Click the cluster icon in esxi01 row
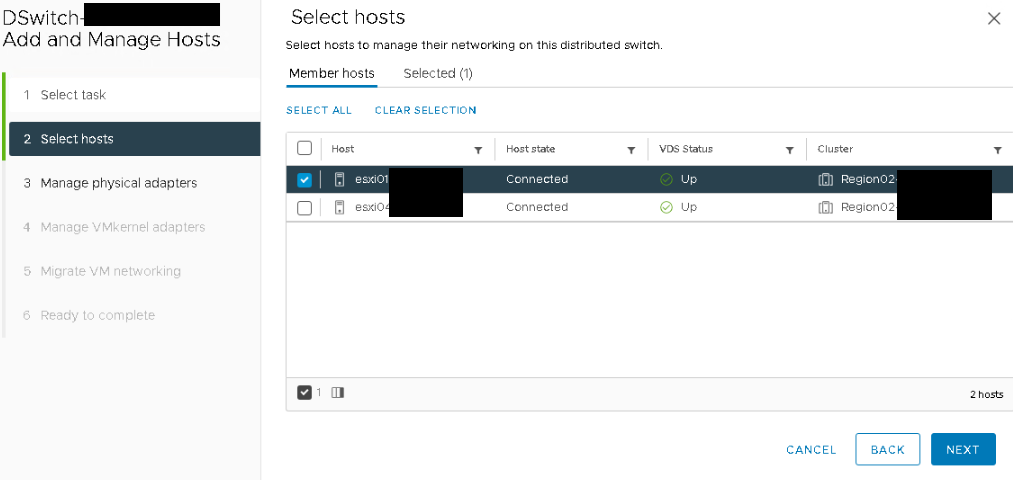This screenshot has height=480, width=1013. (826, 180)
